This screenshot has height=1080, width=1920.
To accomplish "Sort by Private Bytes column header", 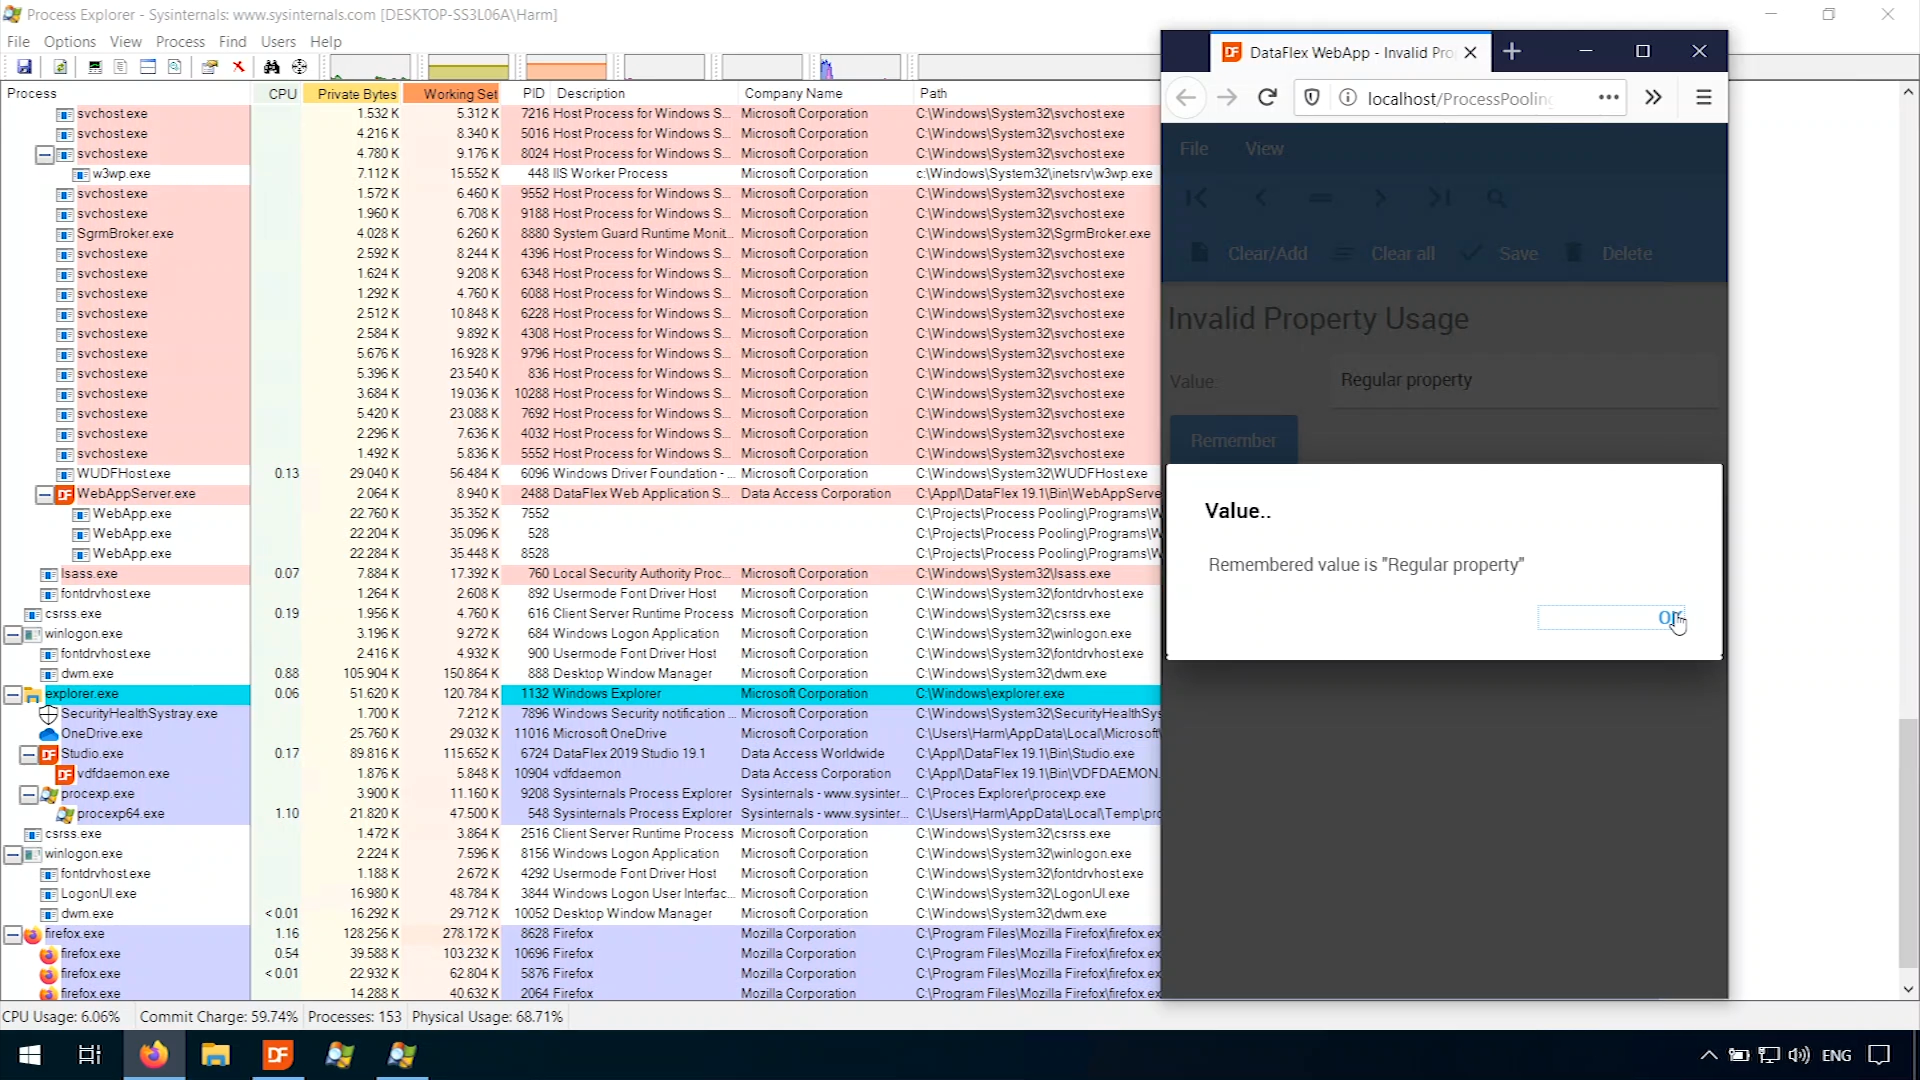I will pyautogui.click(x=356, y=93).
